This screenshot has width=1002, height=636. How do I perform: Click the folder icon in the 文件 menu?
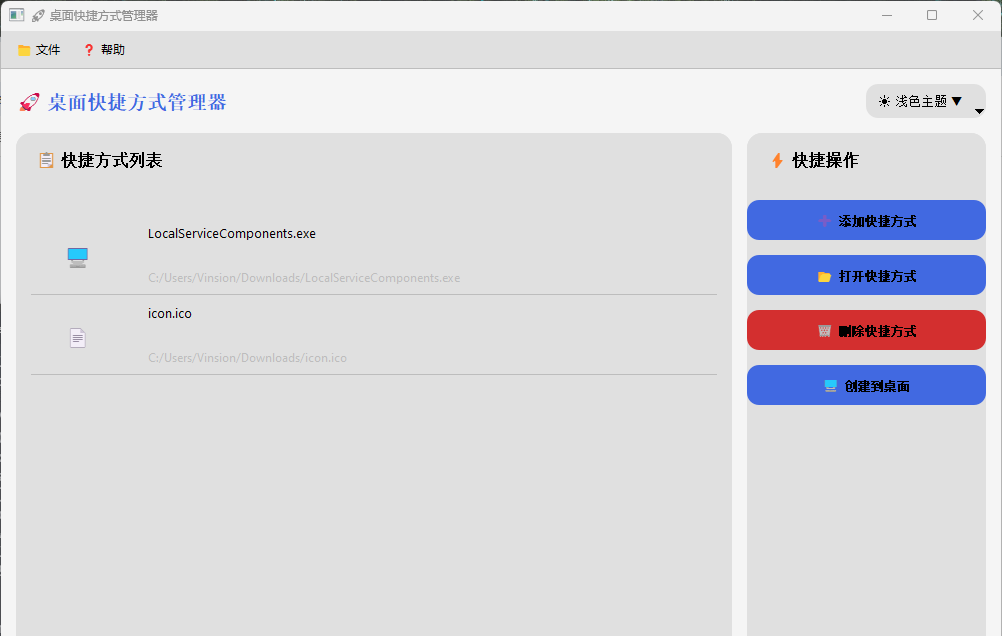click(x=24, y=50)
